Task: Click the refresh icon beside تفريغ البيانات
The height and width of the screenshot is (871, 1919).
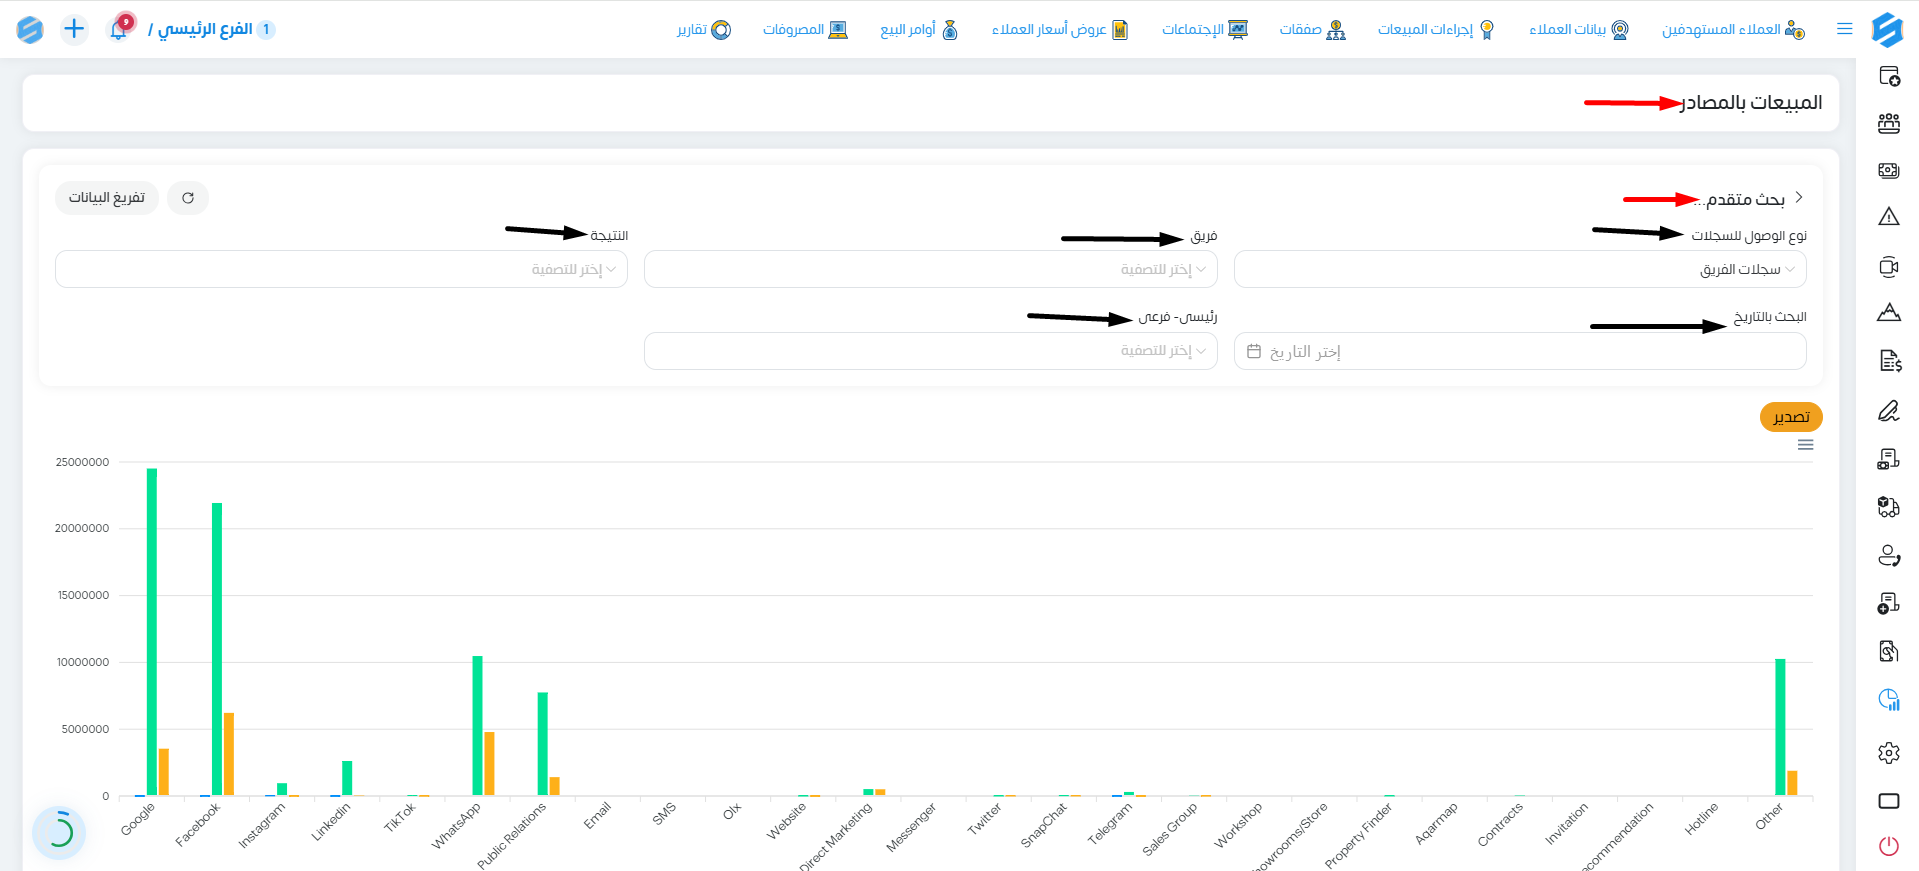Action: [188, 198]
